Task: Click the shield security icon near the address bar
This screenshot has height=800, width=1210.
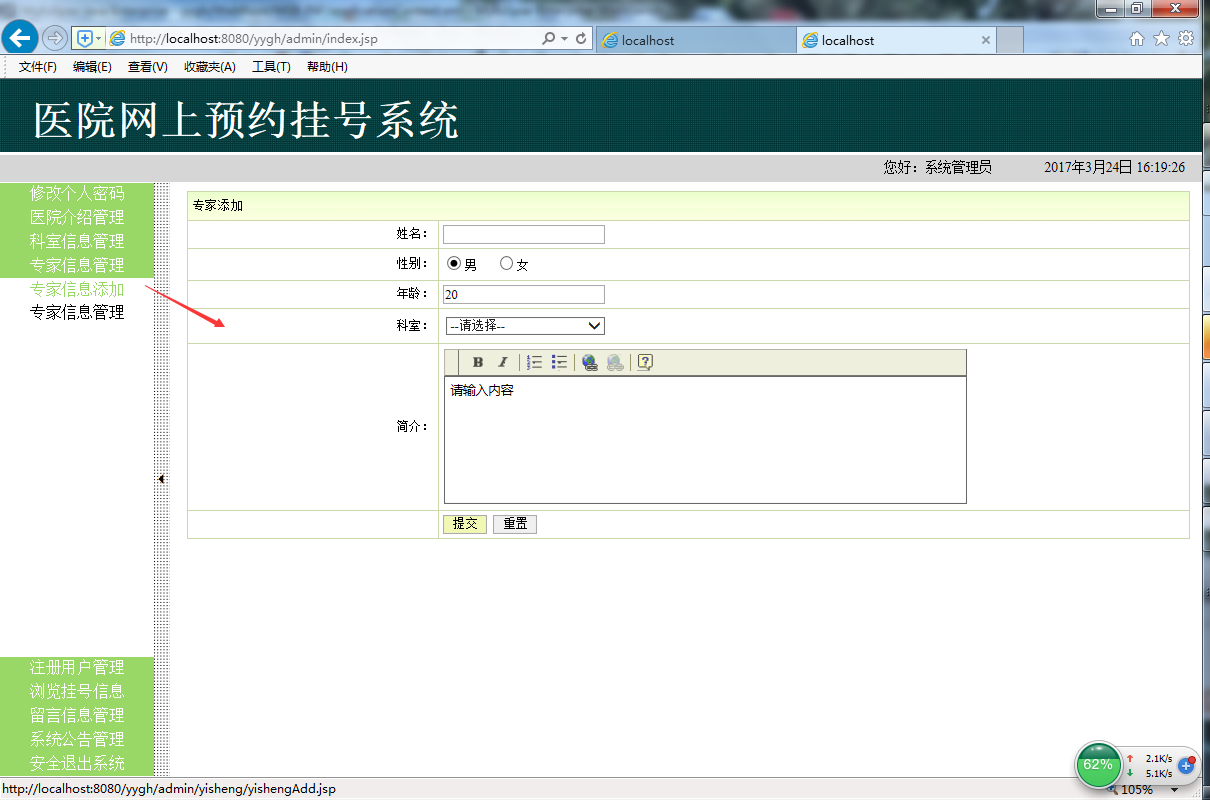Action: pyautogui.click(x=85, y=39)
